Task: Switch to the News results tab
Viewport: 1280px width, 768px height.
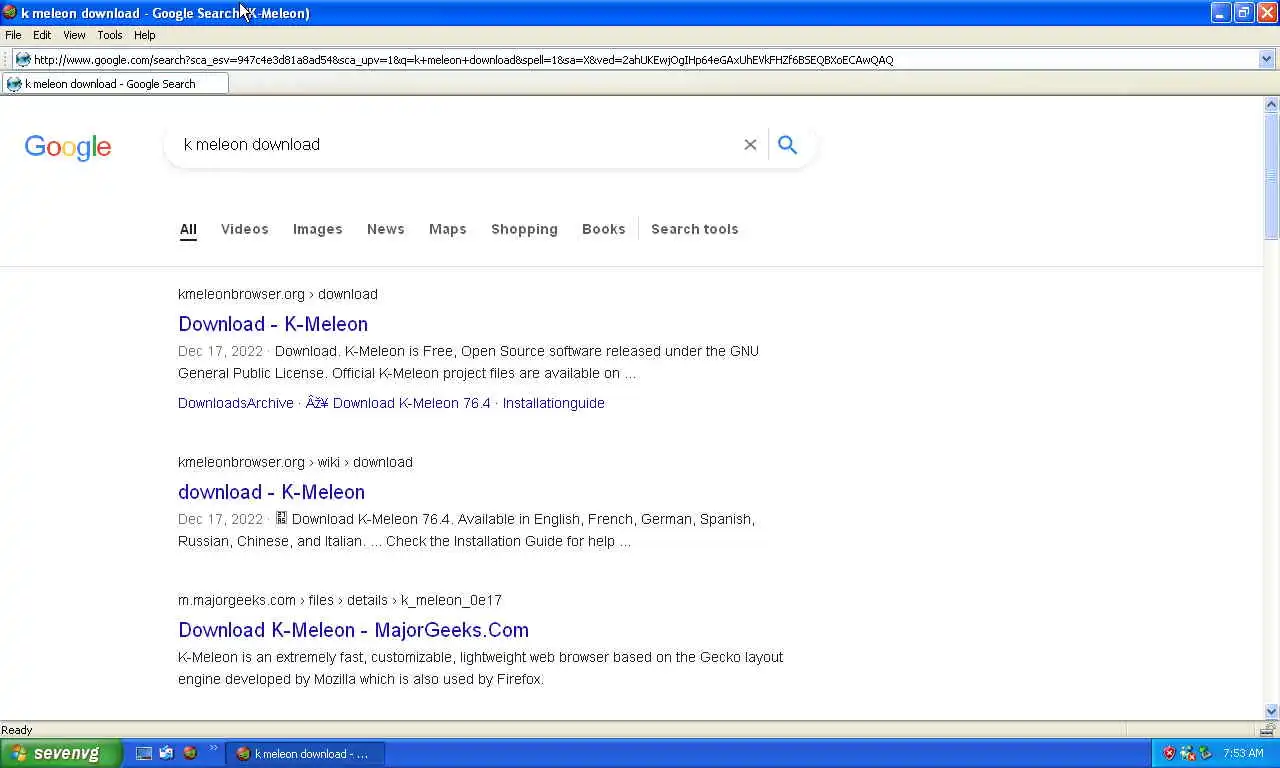Action: (x=386, y=229)
